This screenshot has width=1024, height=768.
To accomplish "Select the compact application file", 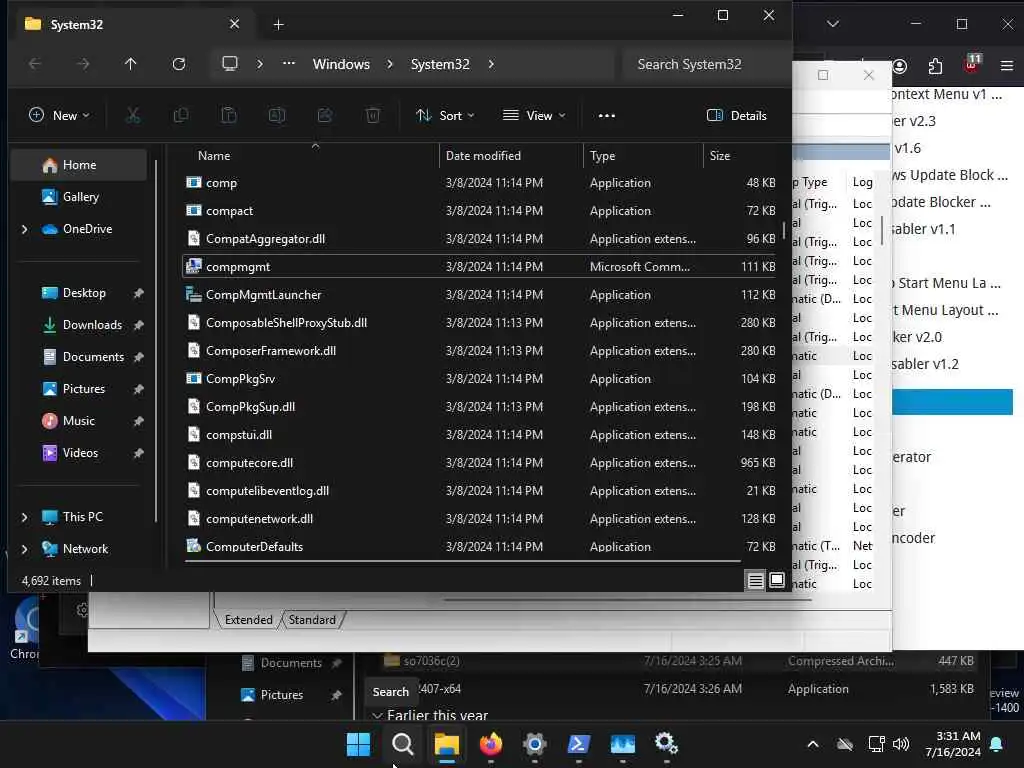I will pos(480,211).
